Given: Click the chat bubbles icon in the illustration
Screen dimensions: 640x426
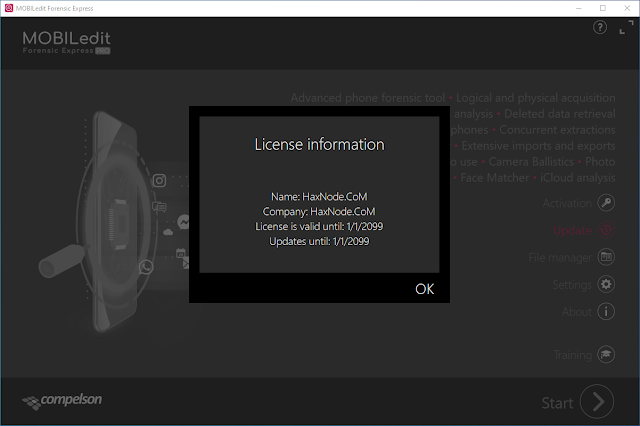Looking at the screenshot, I should (x=159, y=207).
